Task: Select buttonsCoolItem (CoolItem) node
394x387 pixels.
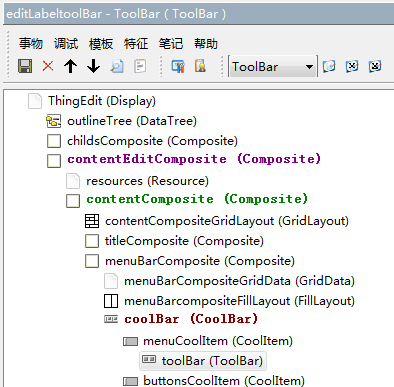Action: (224, 381)
